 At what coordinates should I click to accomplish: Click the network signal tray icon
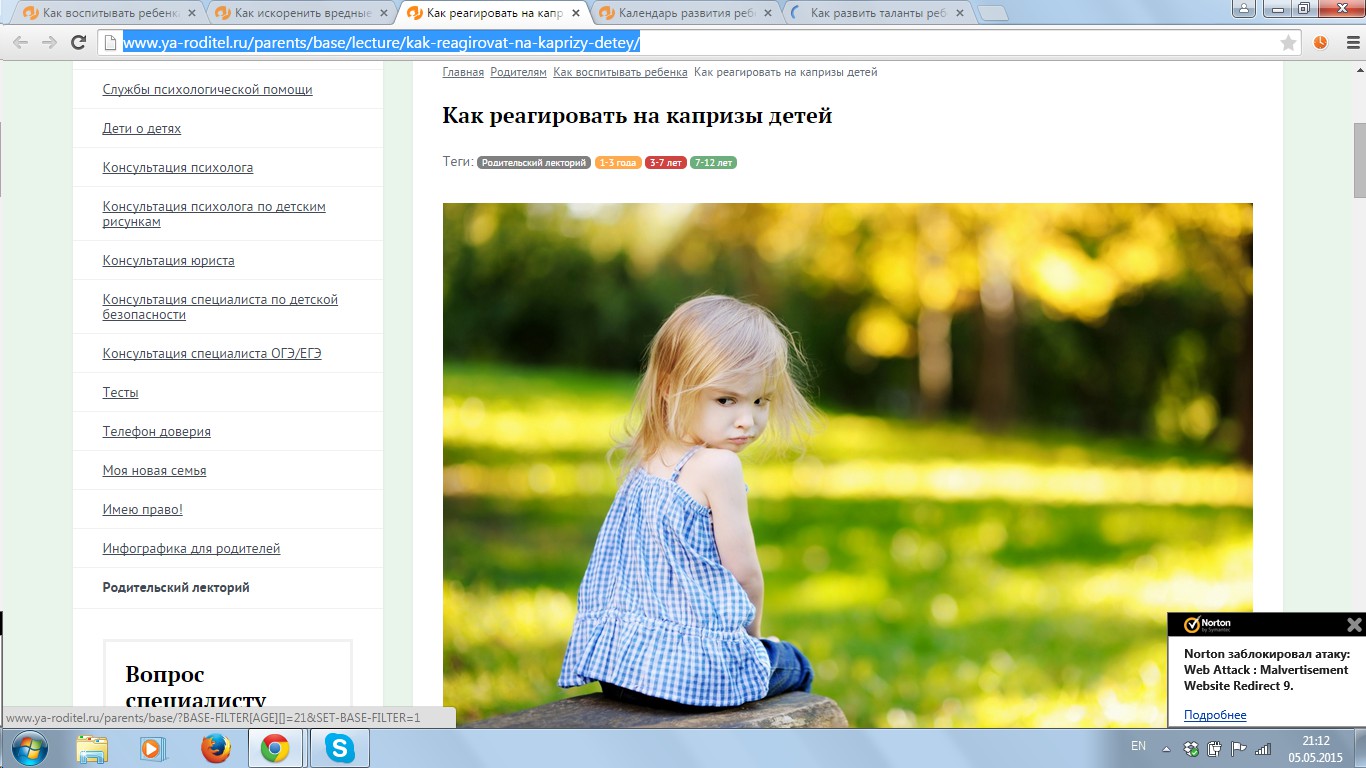coord(1263,748)
